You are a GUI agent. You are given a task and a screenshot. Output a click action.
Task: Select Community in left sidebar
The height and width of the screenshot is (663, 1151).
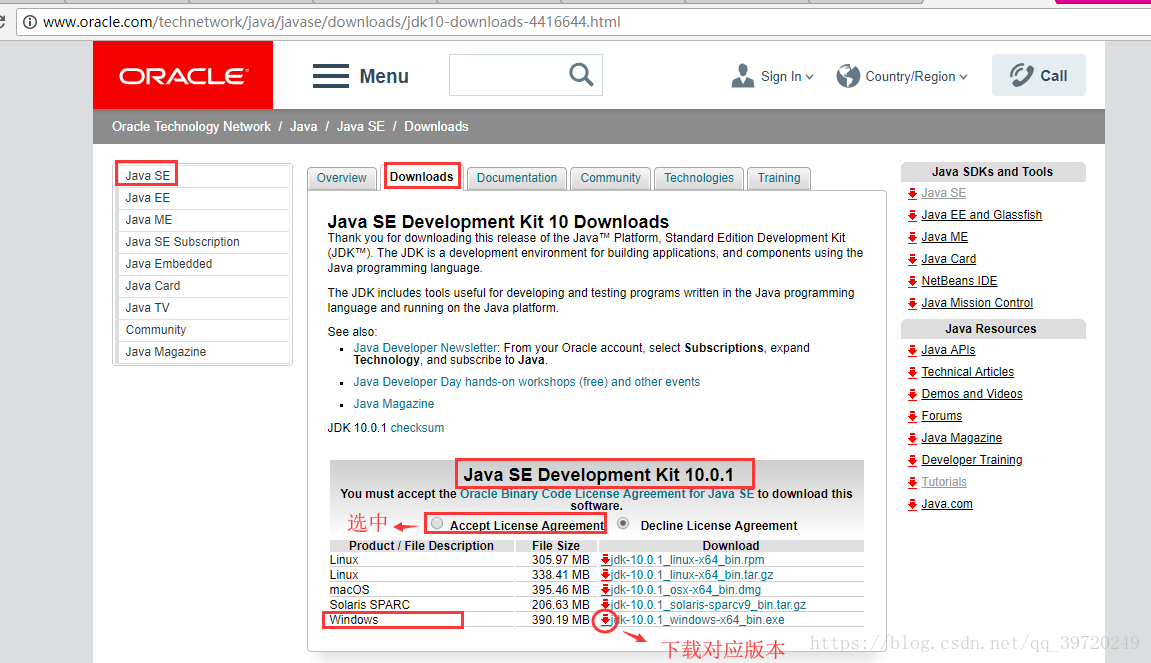[203, 330]
